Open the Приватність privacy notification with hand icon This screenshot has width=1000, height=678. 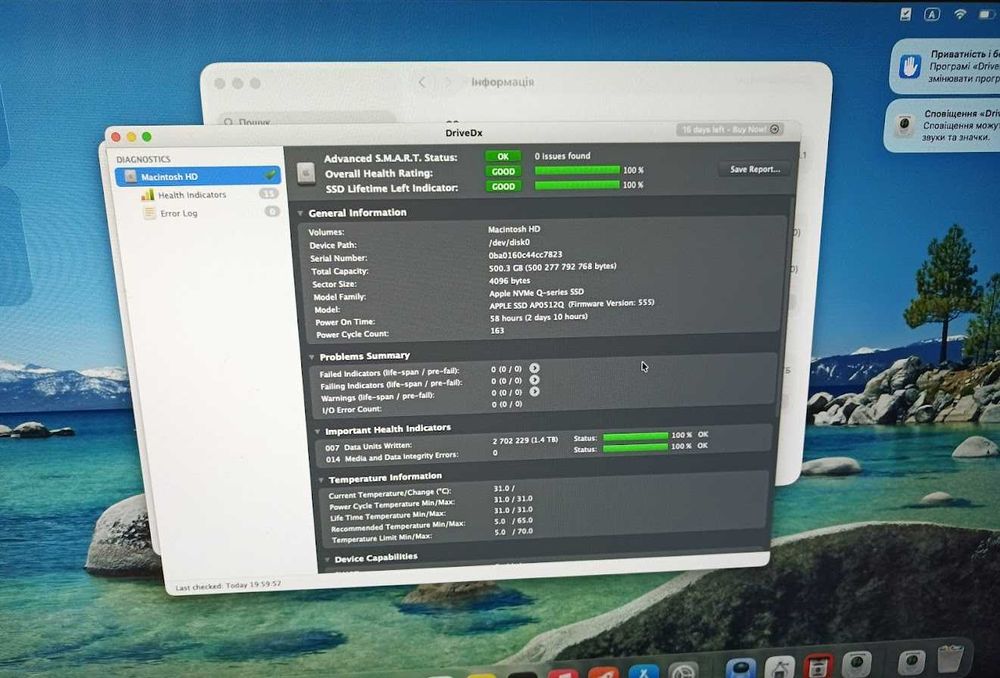[x=945, y=66]
